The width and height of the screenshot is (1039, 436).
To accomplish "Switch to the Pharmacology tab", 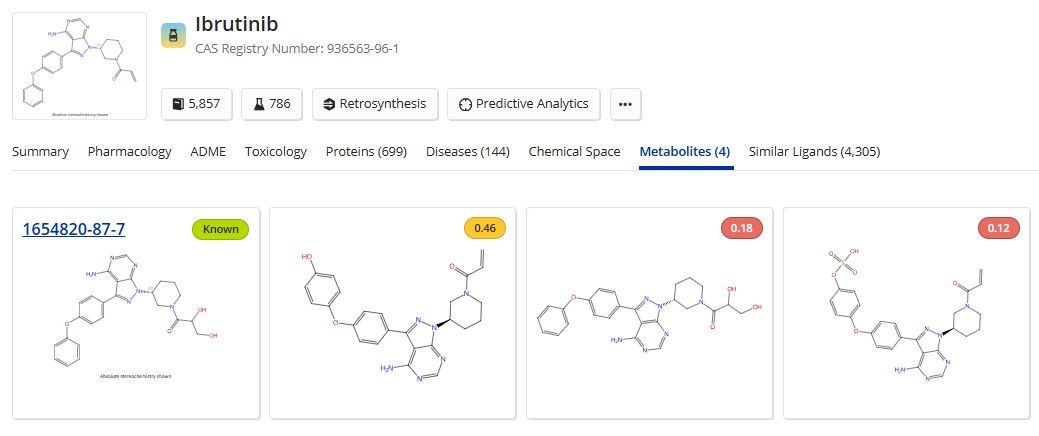I will tap(129, 152).
